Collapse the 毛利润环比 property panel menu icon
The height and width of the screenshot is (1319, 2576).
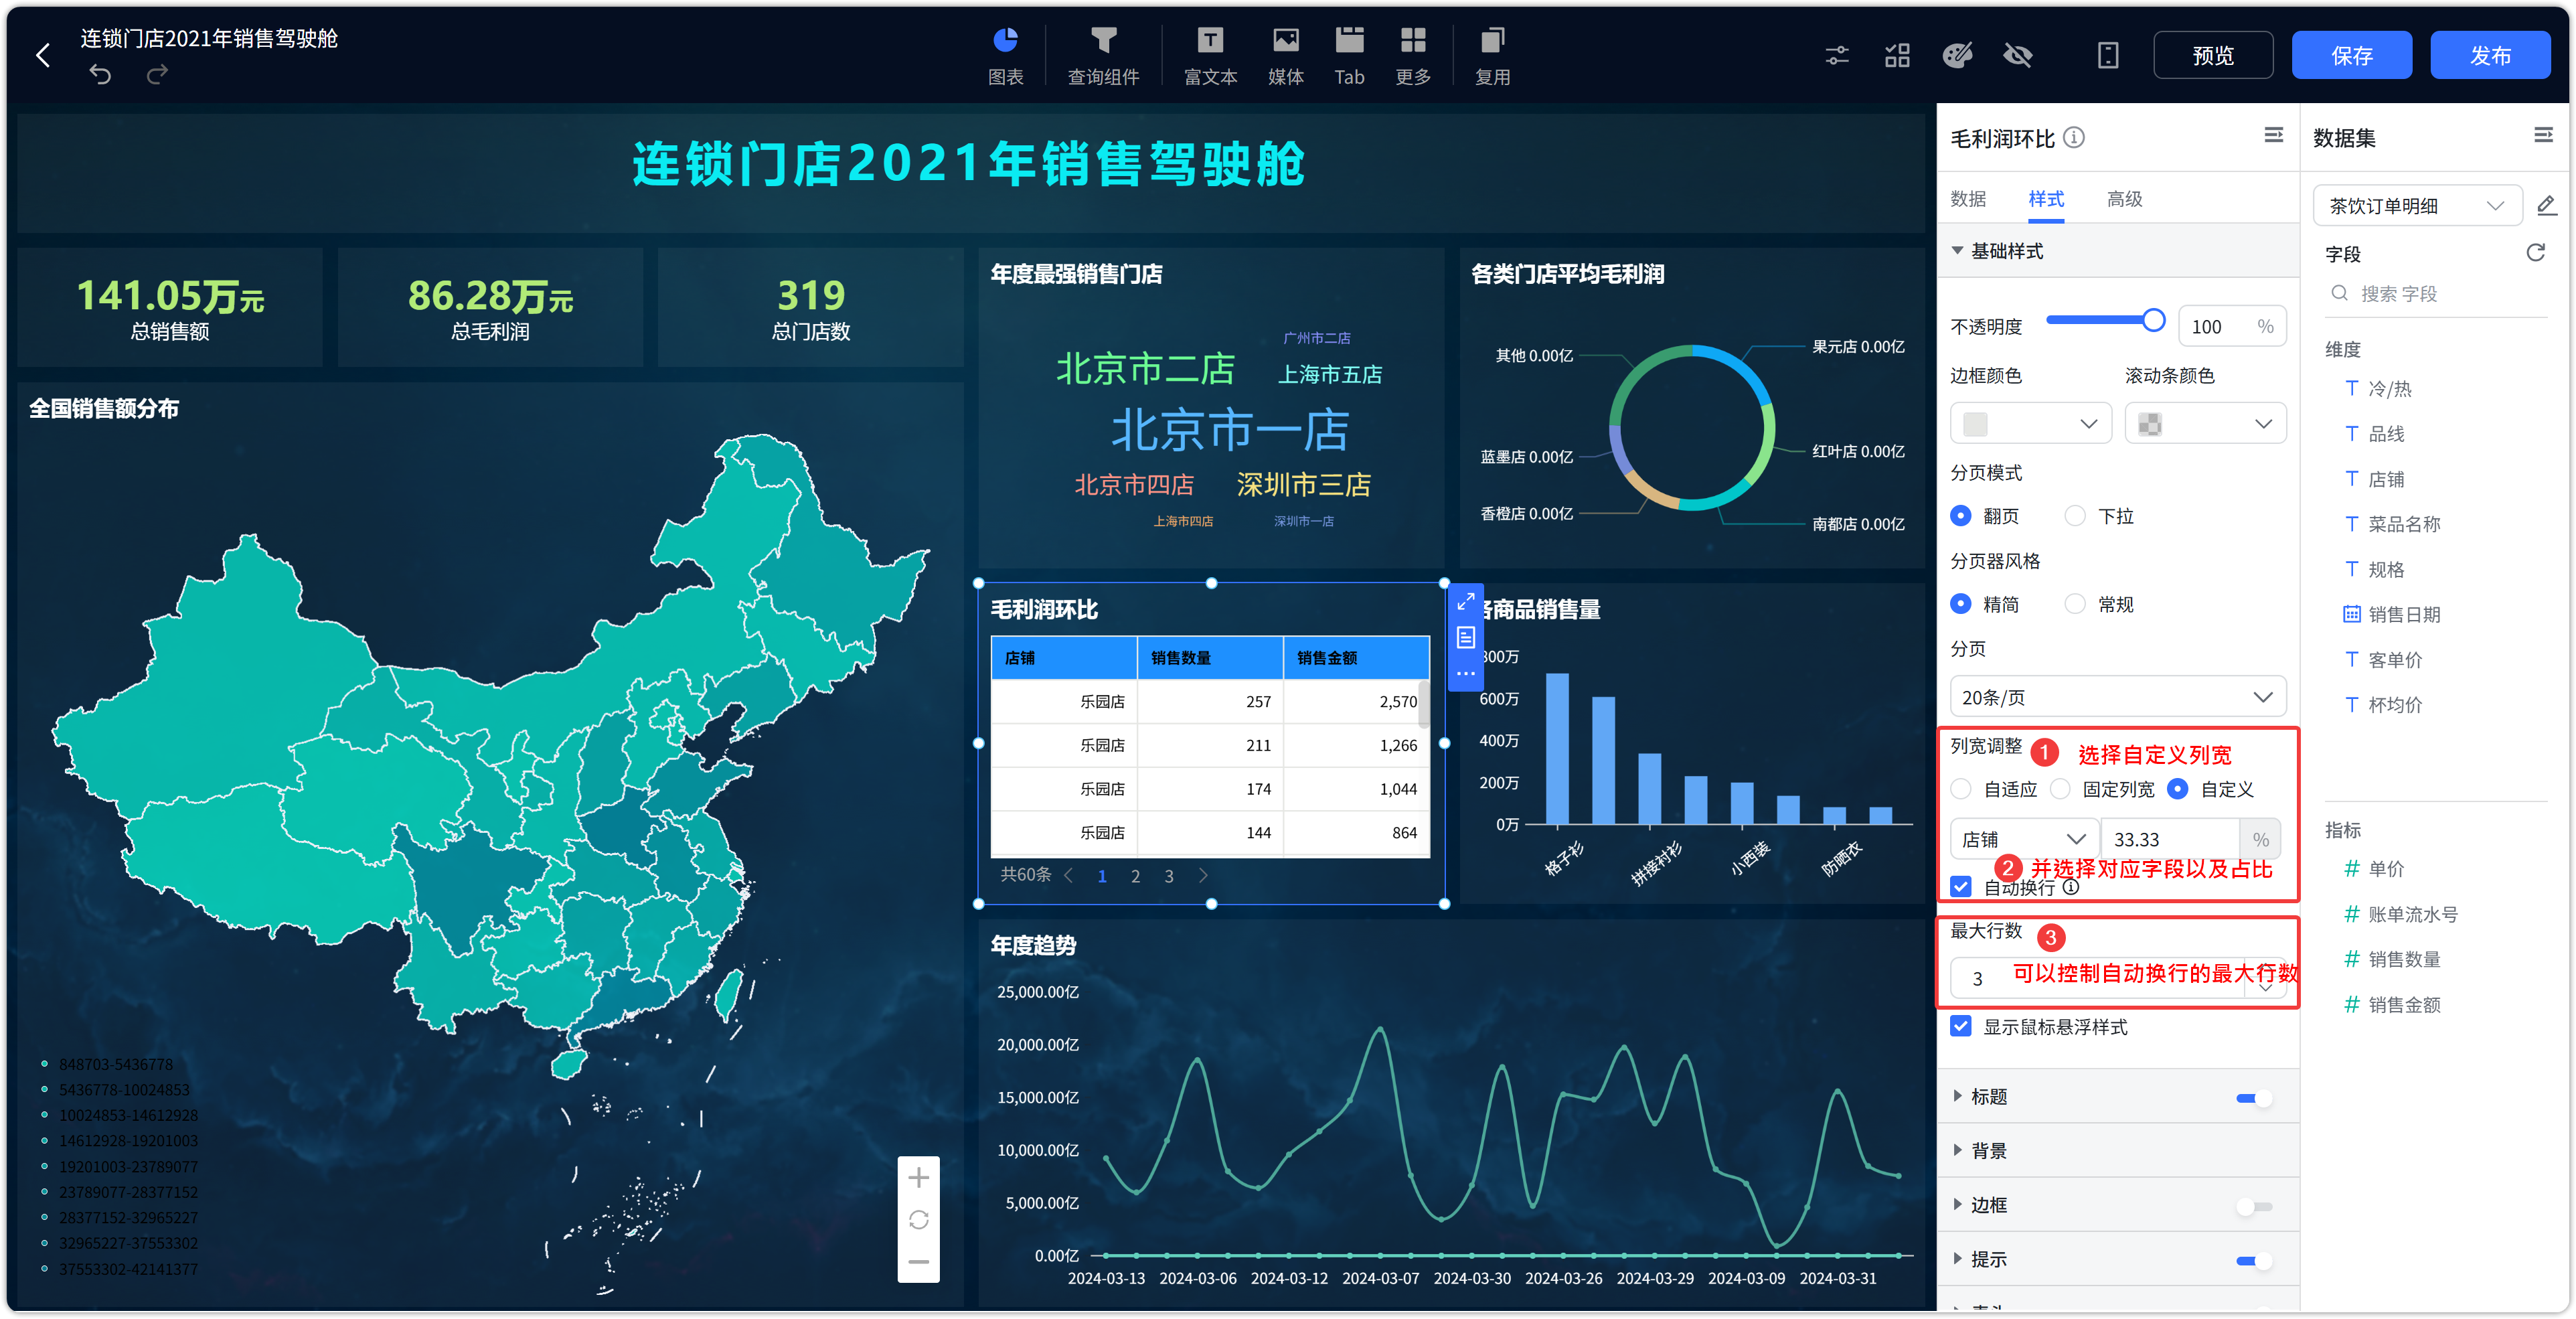coord(2273,135)
